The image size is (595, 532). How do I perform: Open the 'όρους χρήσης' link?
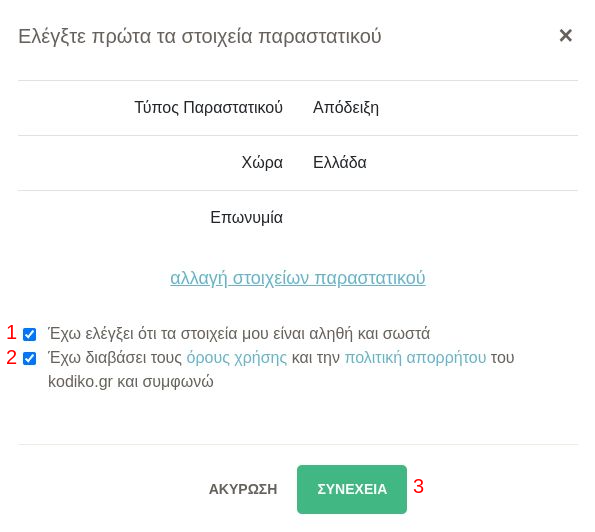(x=237, y=357)
